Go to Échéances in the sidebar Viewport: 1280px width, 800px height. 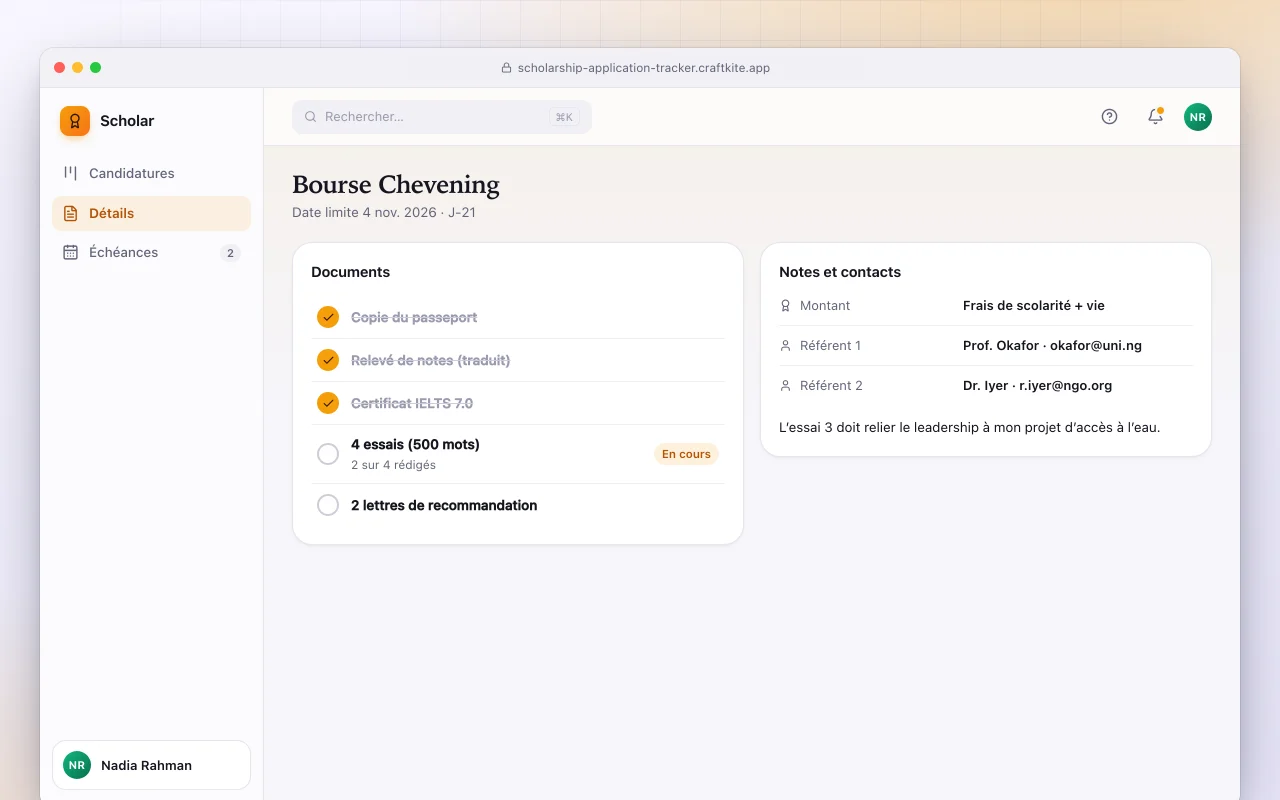click(x=151, y=252)
